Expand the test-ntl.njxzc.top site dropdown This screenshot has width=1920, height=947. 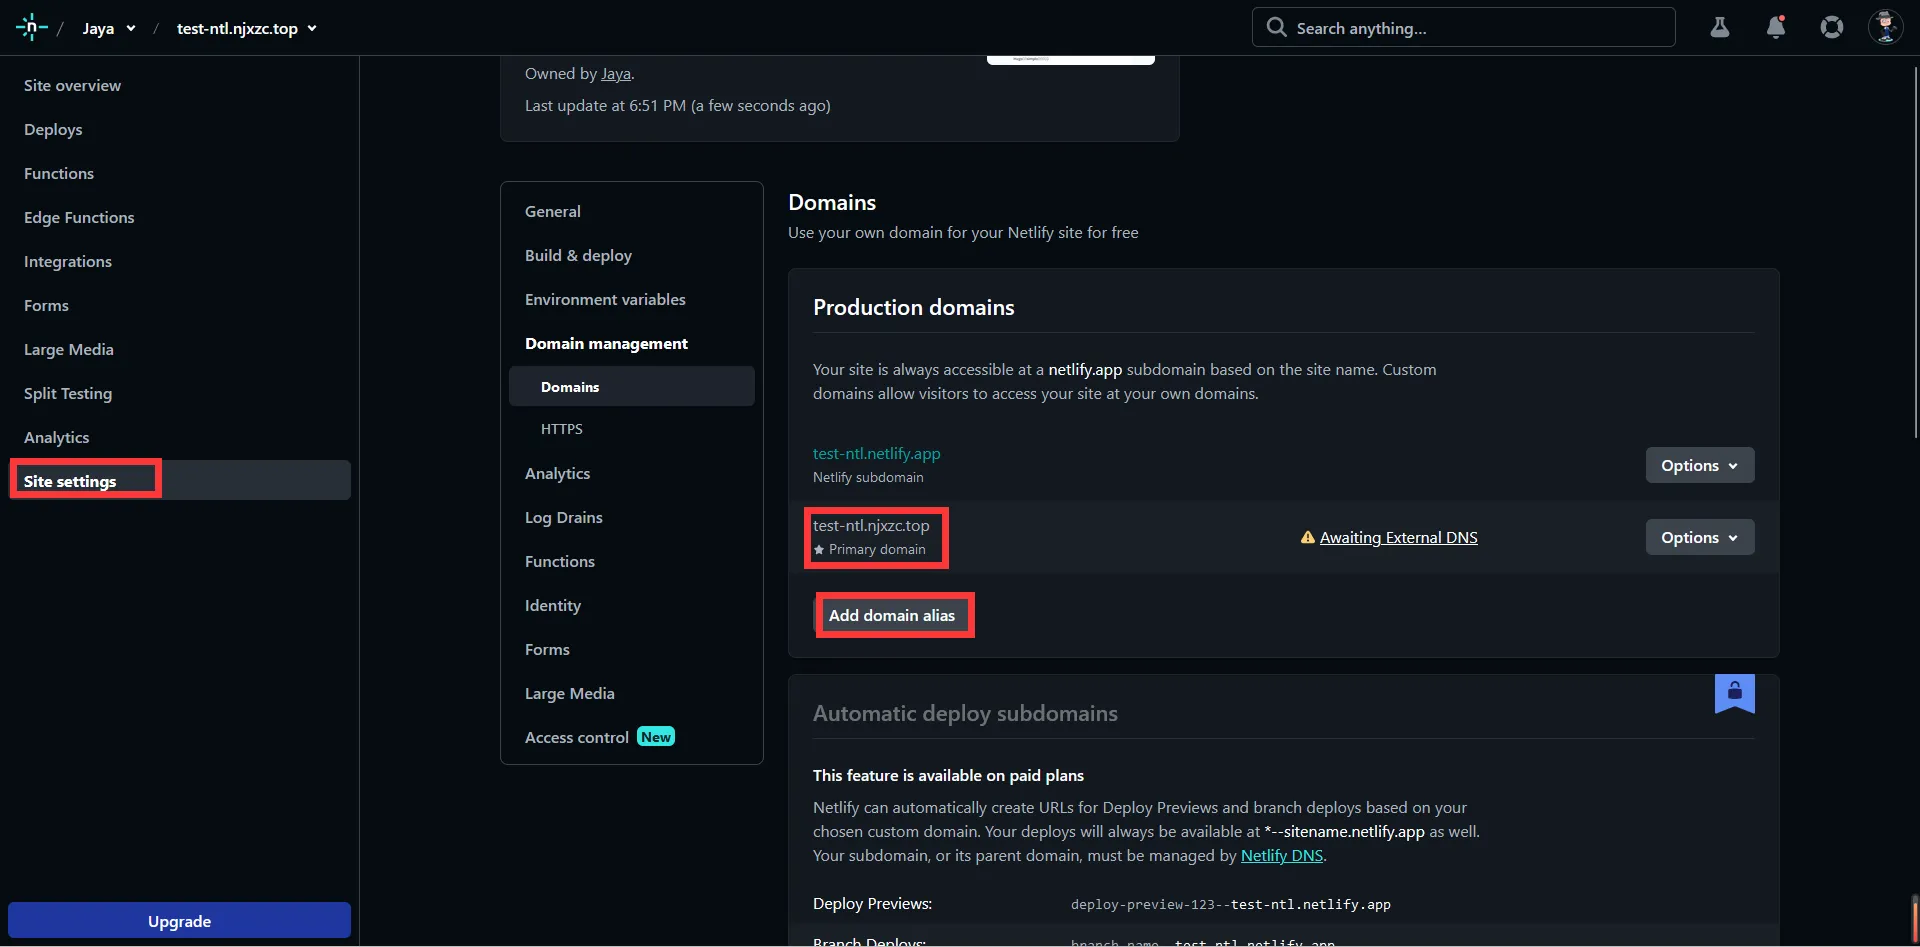[x=247, y=29]
